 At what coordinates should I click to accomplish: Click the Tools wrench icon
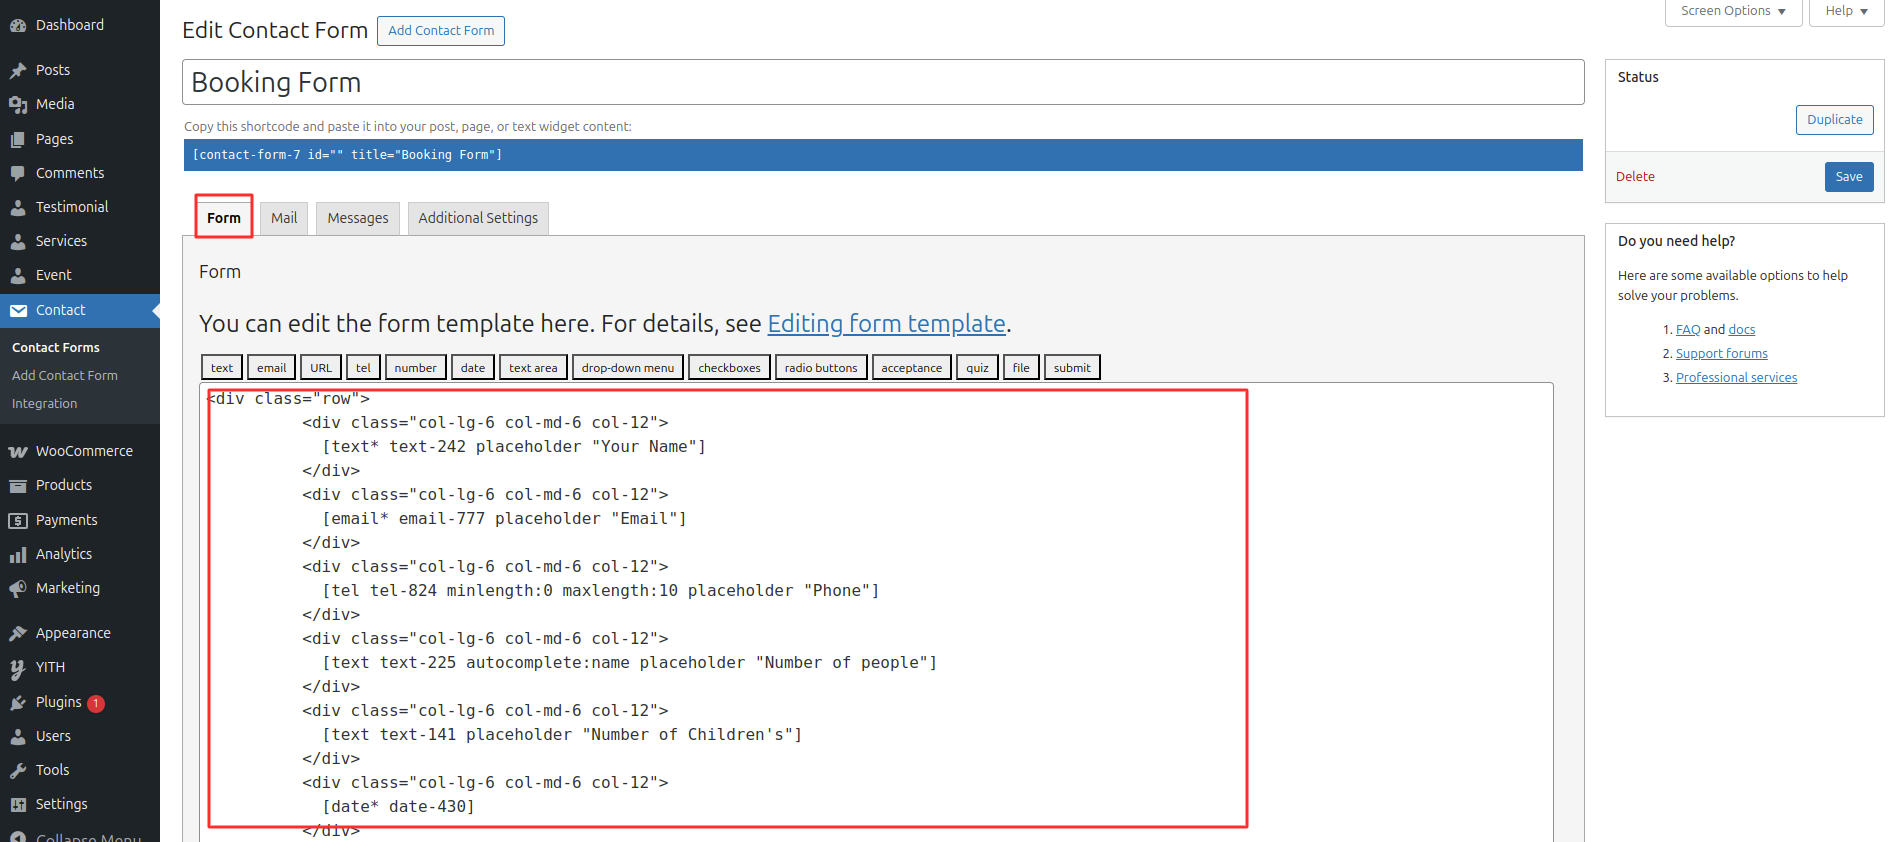(x=18, y=770)
